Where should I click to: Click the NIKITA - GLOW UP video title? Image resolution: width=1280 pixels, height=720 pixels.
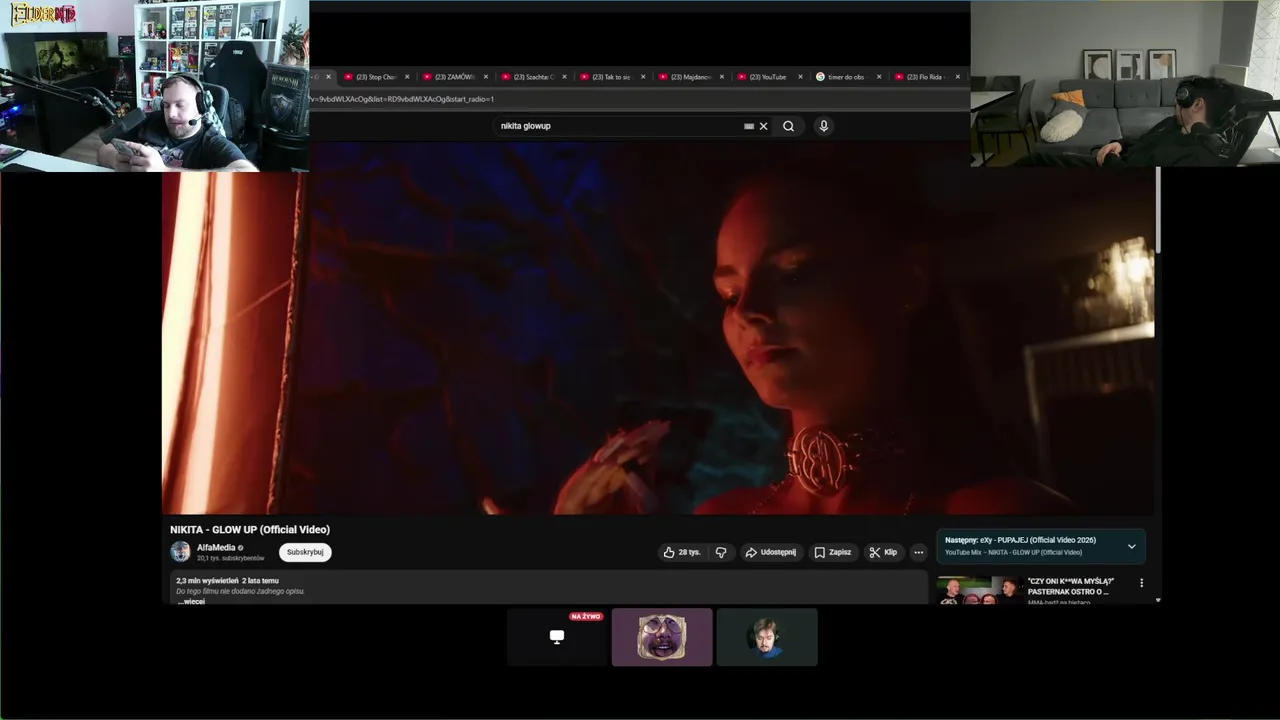tap(250, 530)
